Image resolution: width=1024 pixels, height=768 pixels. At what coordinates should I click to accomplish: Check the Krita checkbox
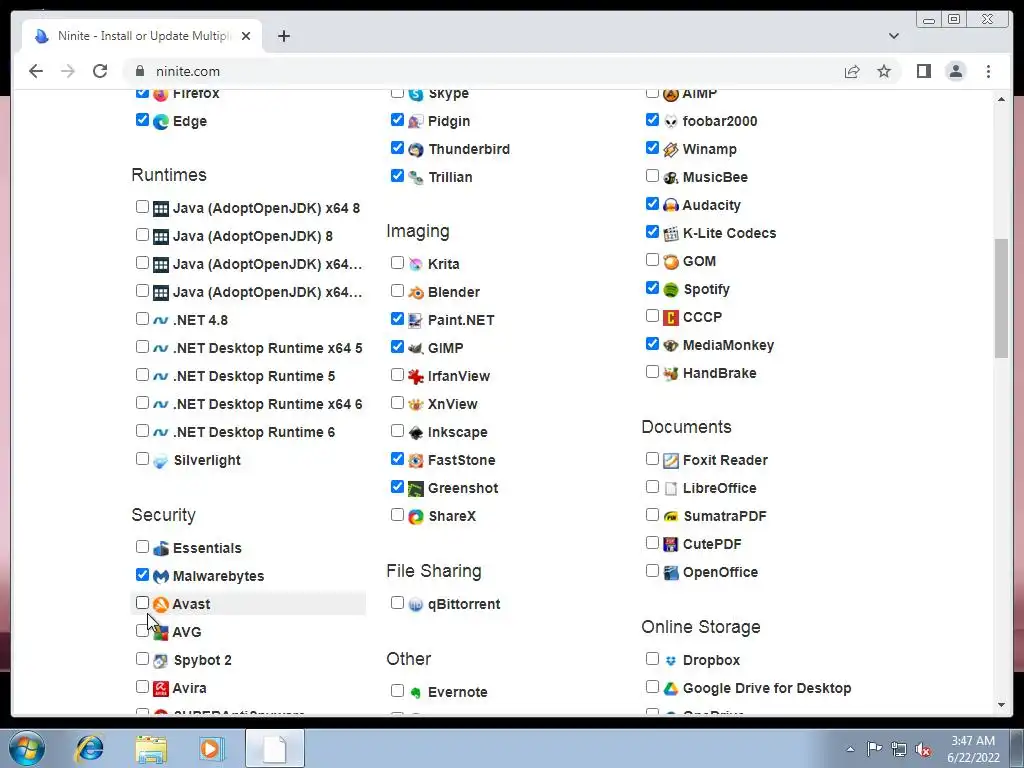coord(397,263)
